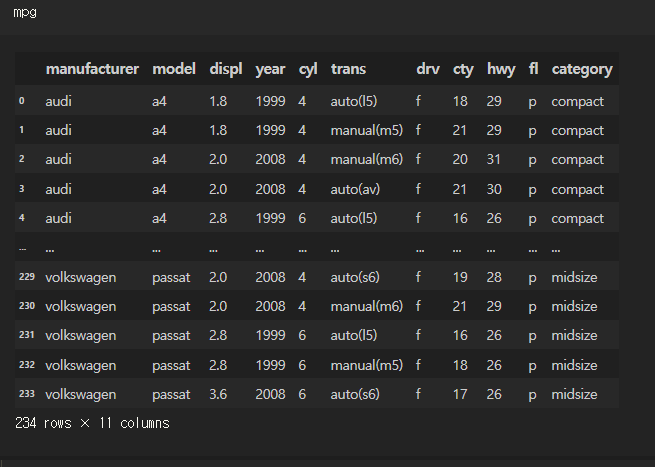Click 'passat' in row 230
The height and width of the screenshot is (467, 655).
[171, 307]
